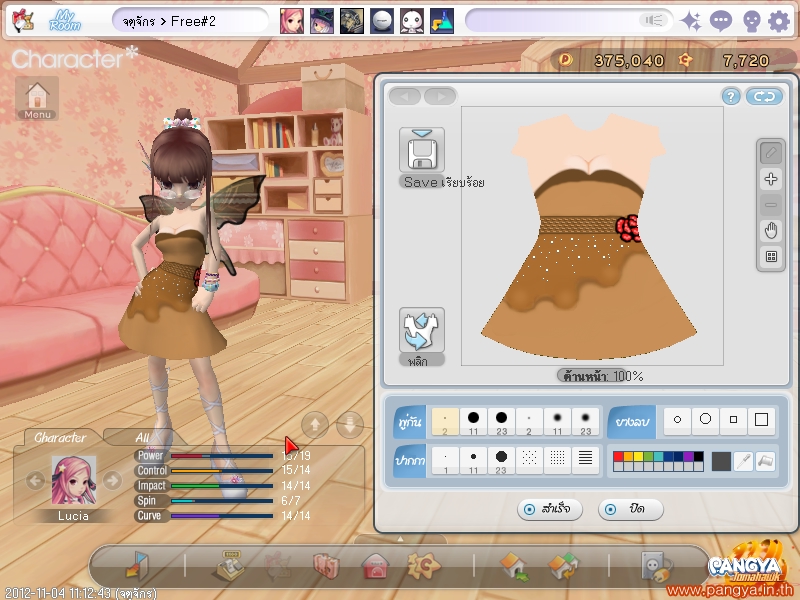Choose the large circle eraser

(x=705, y=420)
